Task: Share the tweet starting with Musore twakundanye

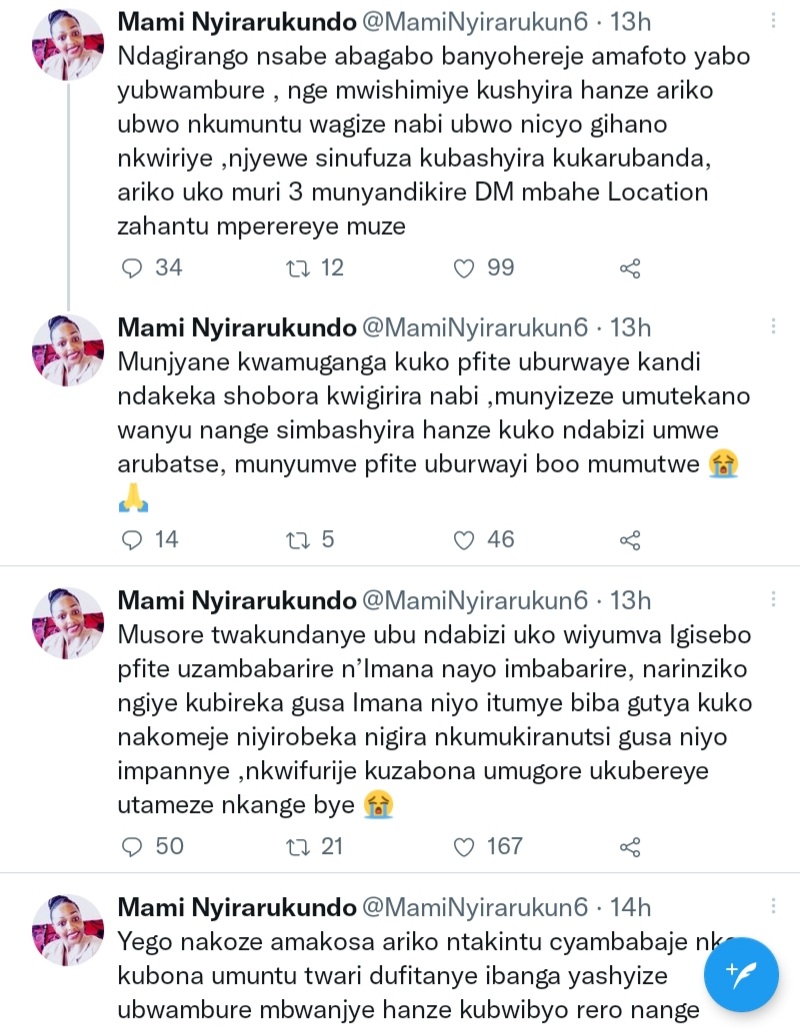Action: coord(630,846)
